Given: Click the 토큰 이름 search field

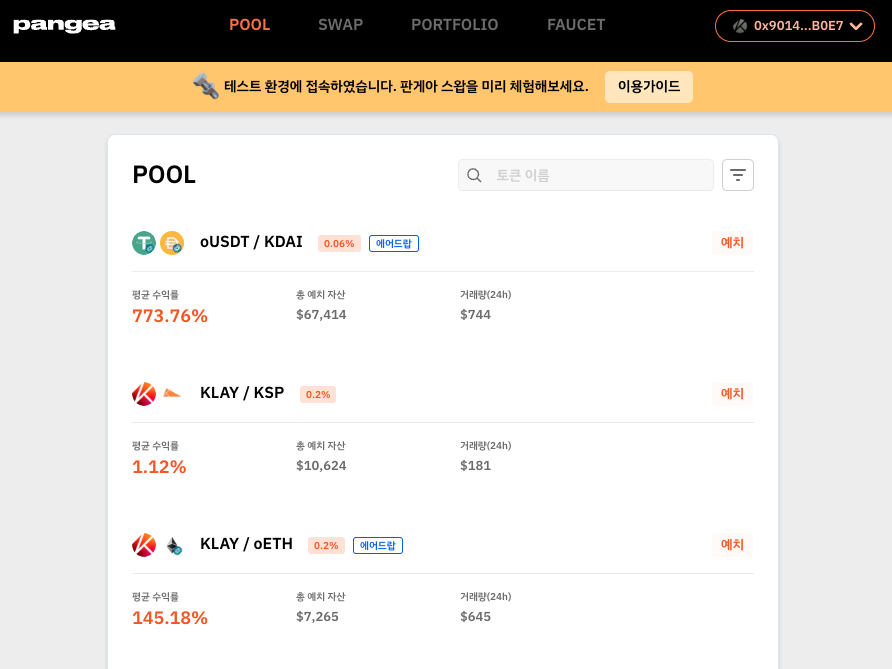Looking at the screenshot, I should point(585,175).
